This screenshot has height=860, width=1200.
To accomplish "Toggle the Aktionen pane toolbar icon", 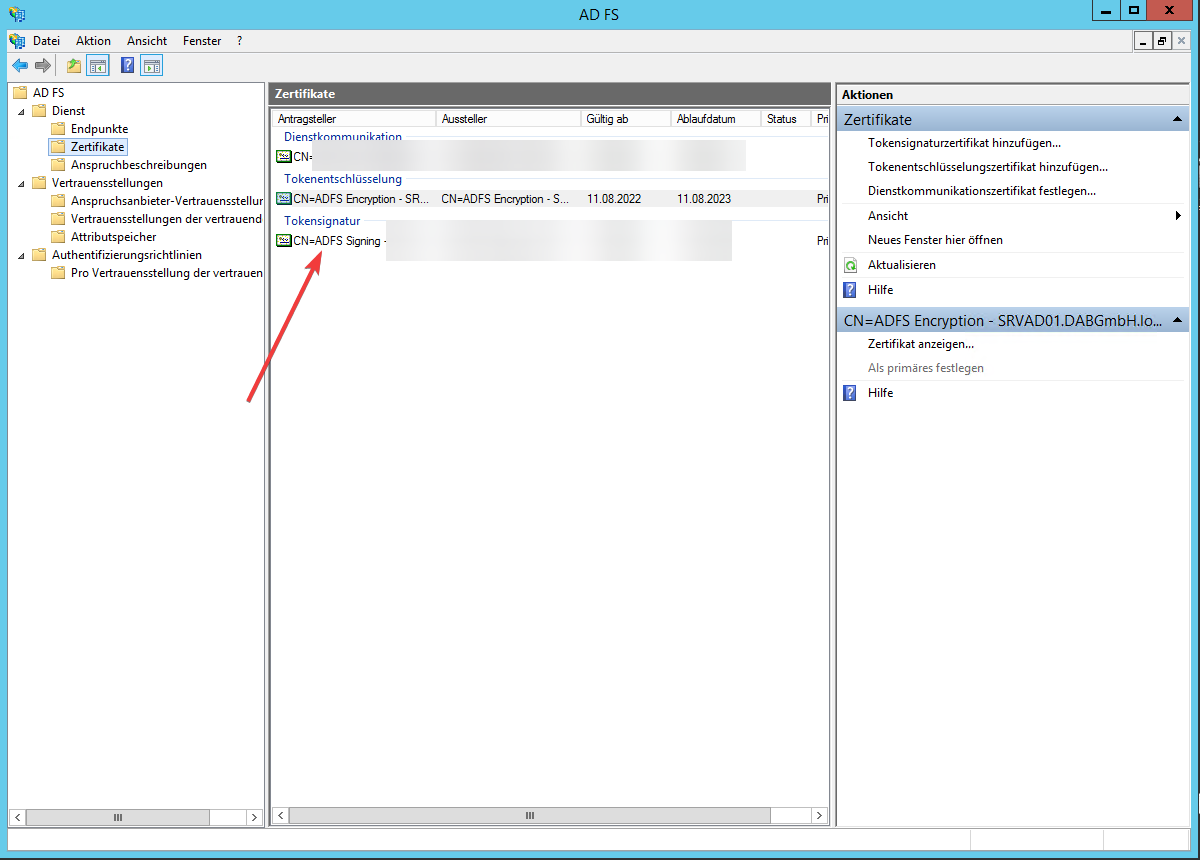I will [151, 65].
